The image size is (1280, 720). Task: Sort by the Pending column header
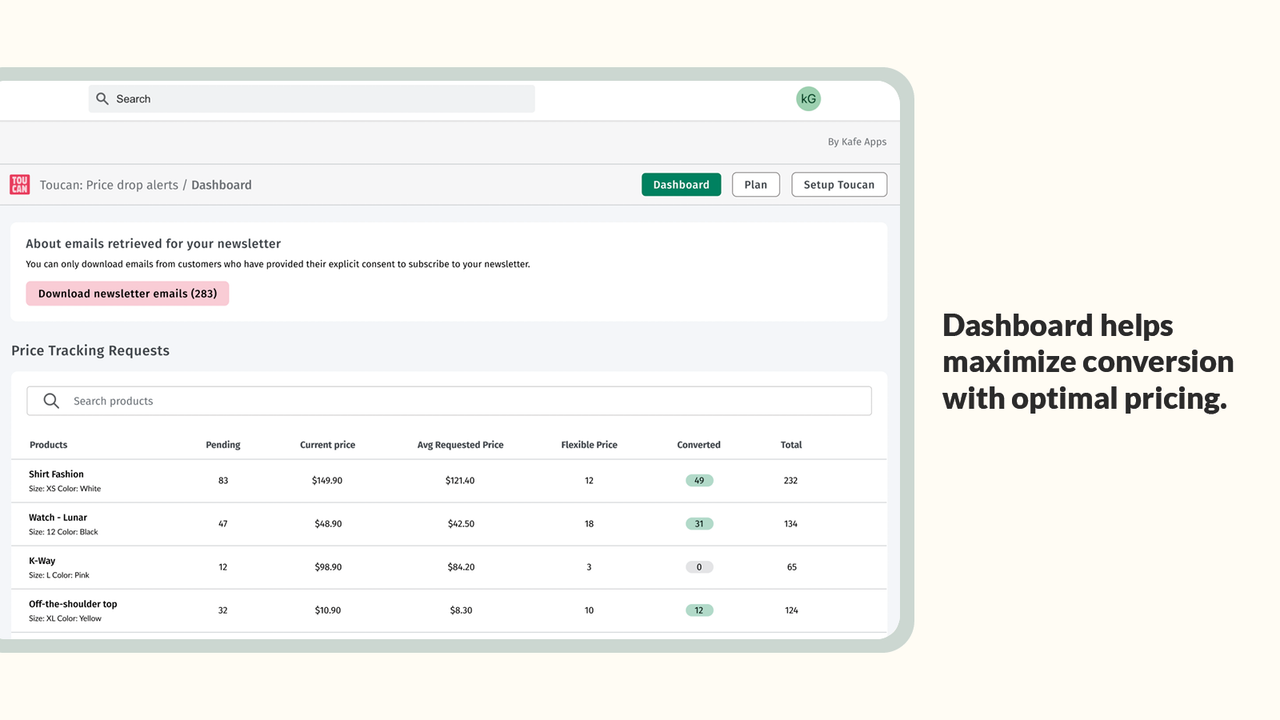(x=223, y=445)
